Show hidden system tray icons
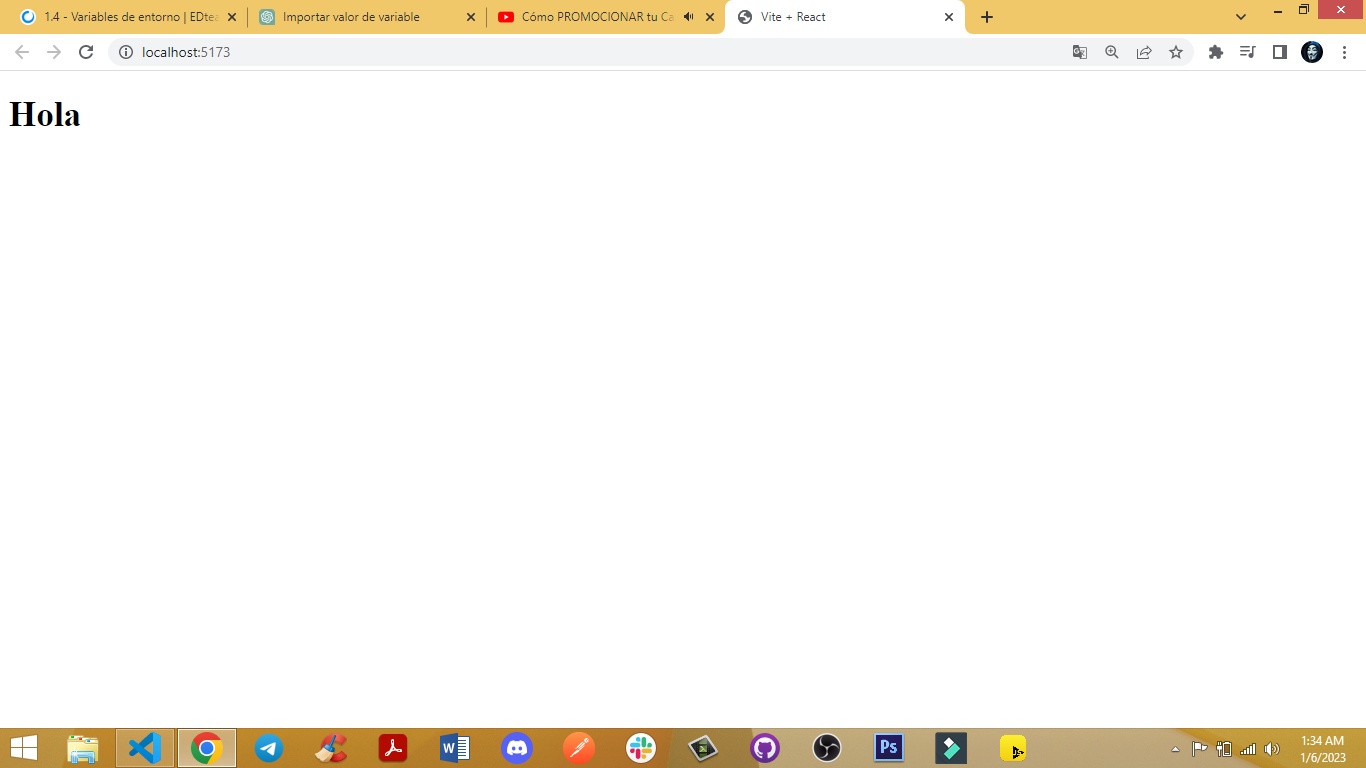 click(1175, 749)
